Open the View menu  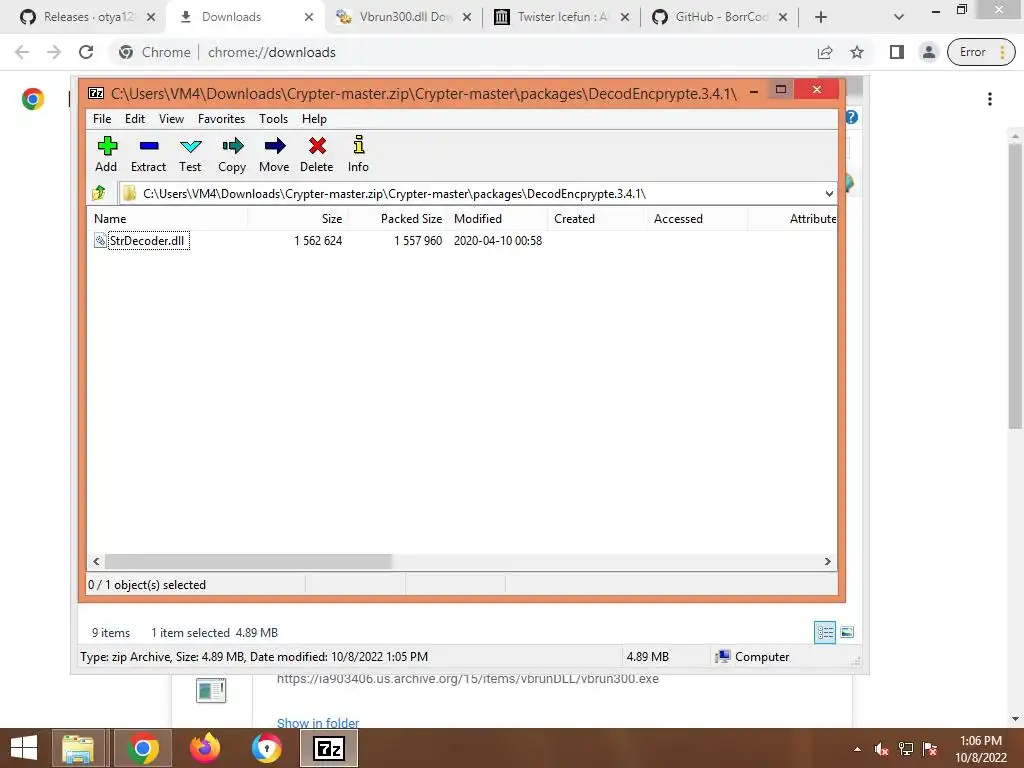point(171,119)
